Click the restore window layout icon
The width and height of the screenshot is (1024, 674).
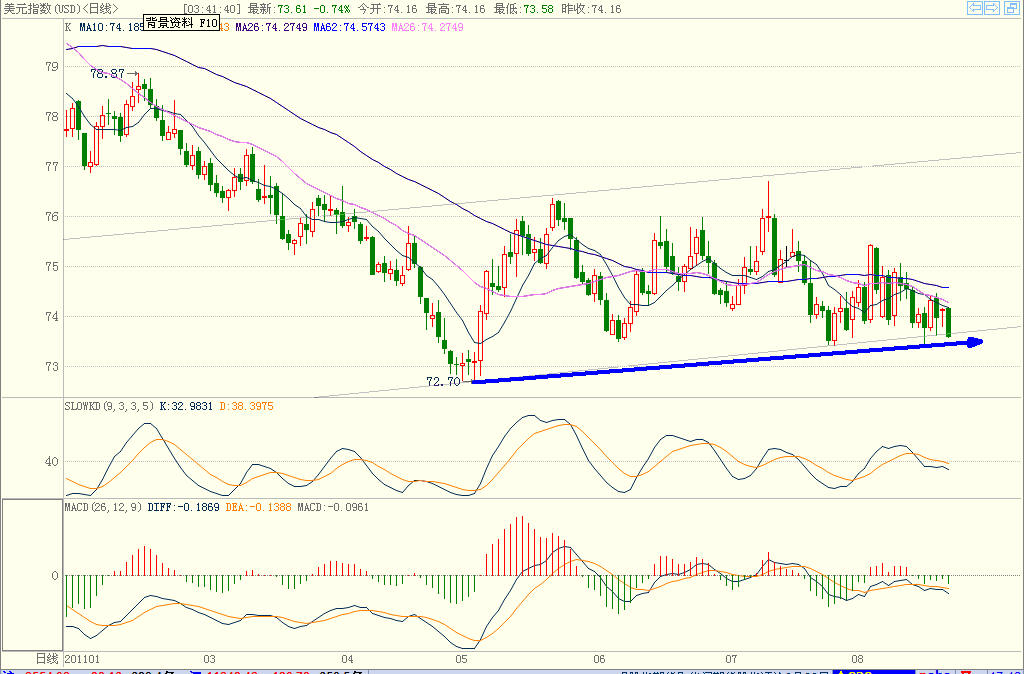(x=1010, y=8)
